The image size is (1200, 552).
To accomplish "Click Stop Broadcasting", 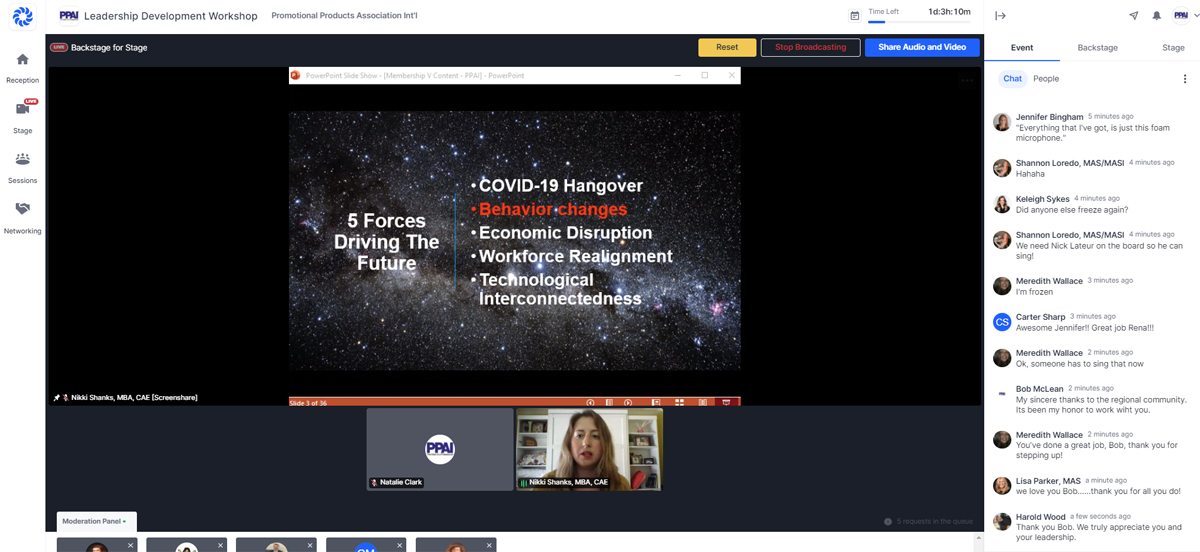I will click(810, 47).
